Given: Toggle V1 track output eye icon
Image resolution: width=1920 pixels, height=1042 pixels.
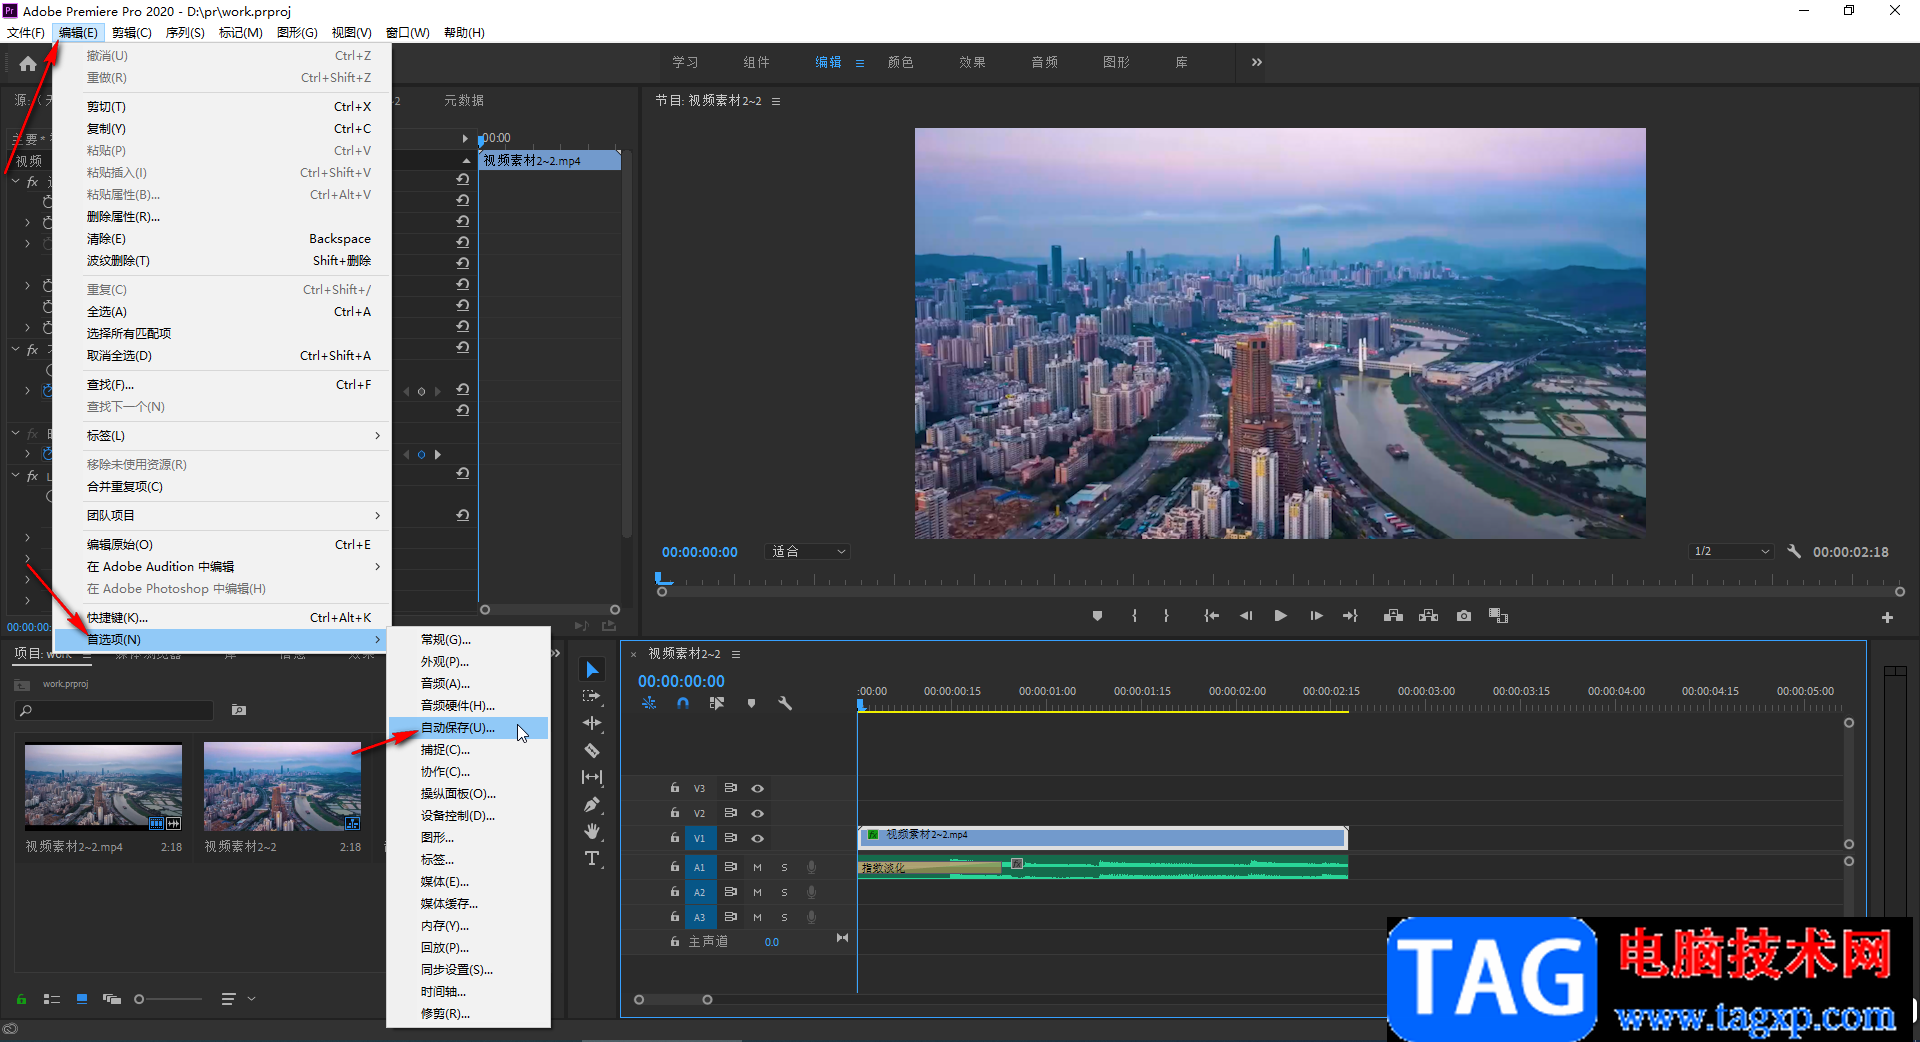Looking at the screenshot, I should tap(757, 838).
